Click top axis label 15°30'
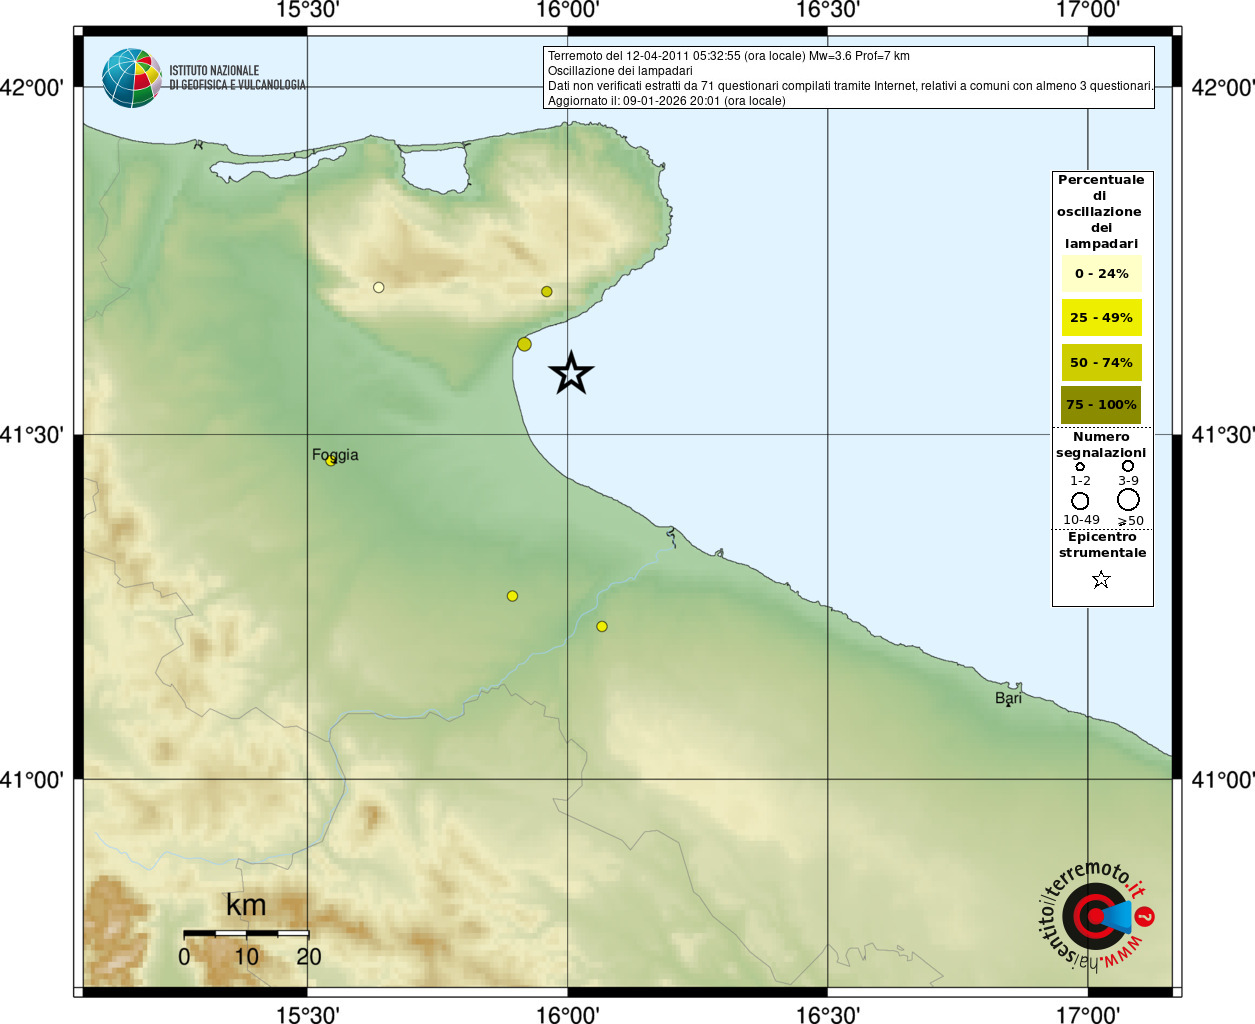The height and width of the screenshot is (1024, 1255). pos(307,10)
